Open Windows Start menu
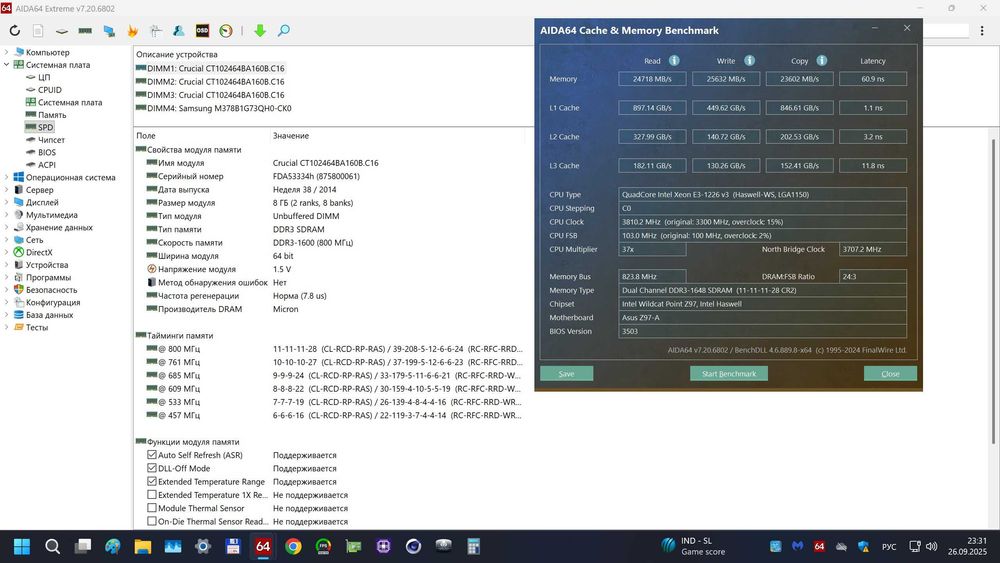 tap(22, 546)
